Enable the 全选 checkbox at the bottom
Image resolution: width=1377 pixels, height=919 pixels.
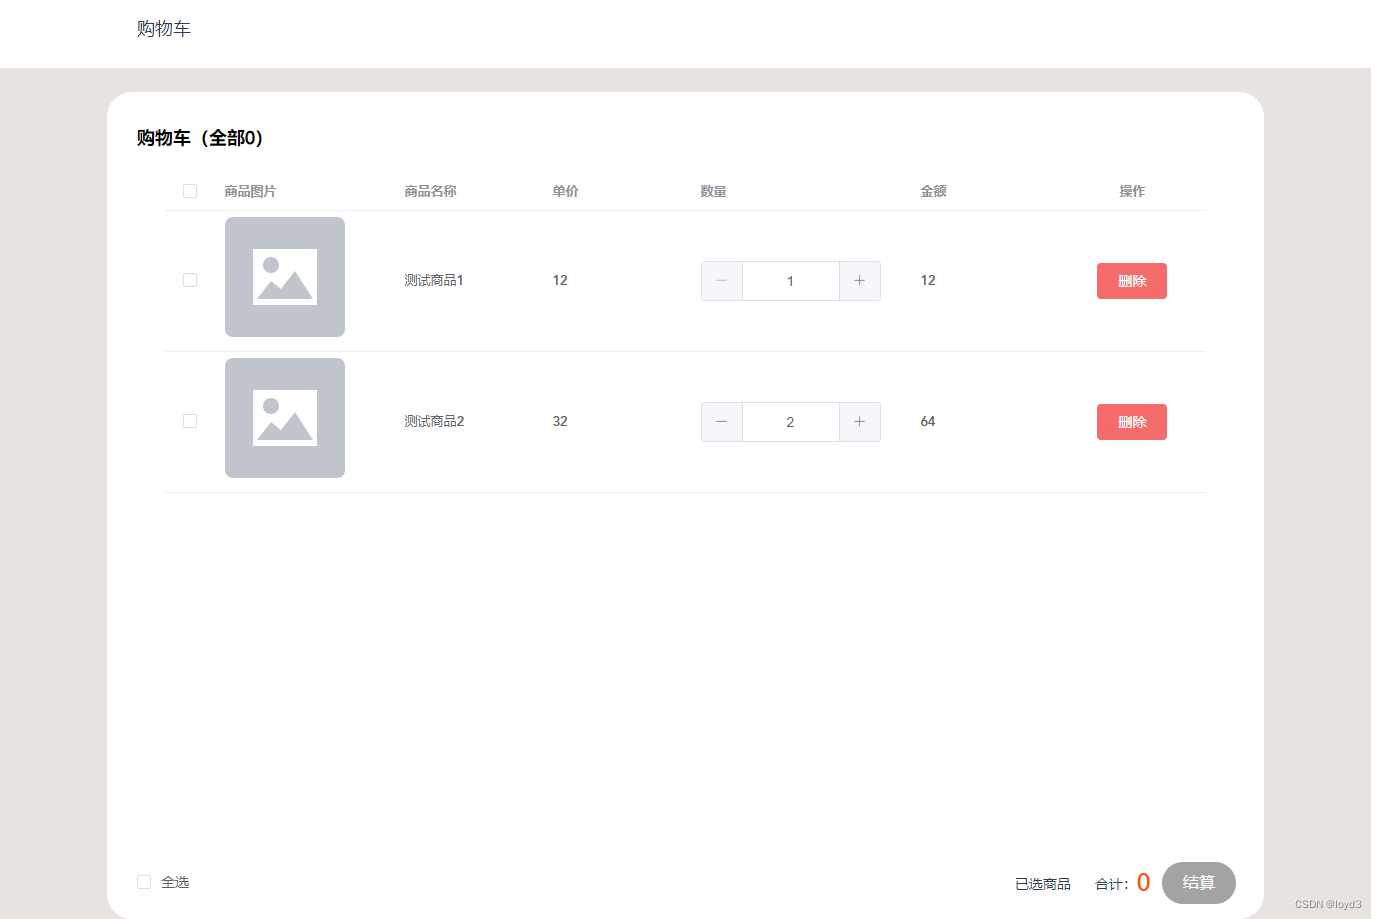pos(143,881)
